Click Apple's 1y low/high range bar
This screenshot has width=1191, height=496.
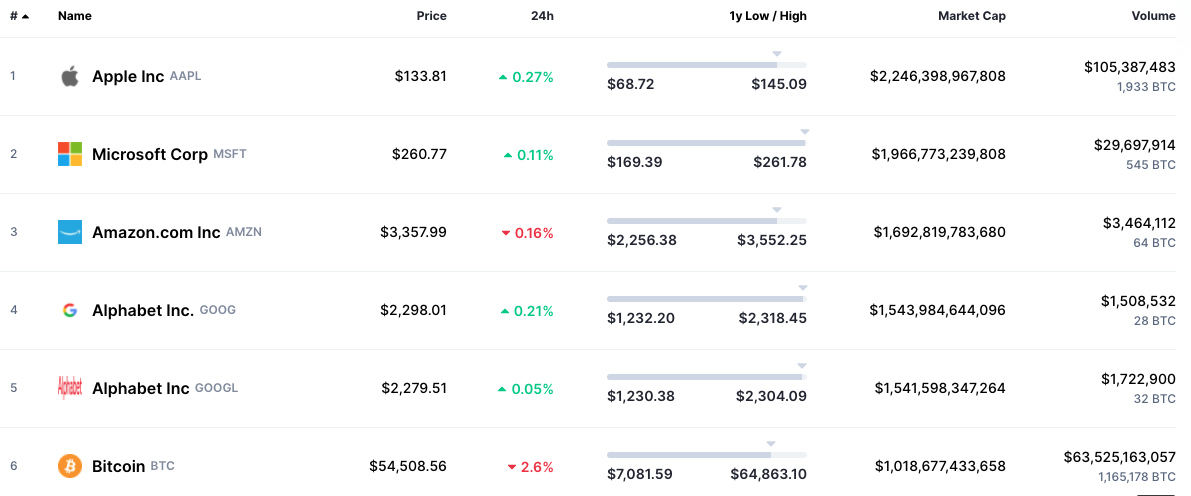pyautogui.click(x=706, y=65)
